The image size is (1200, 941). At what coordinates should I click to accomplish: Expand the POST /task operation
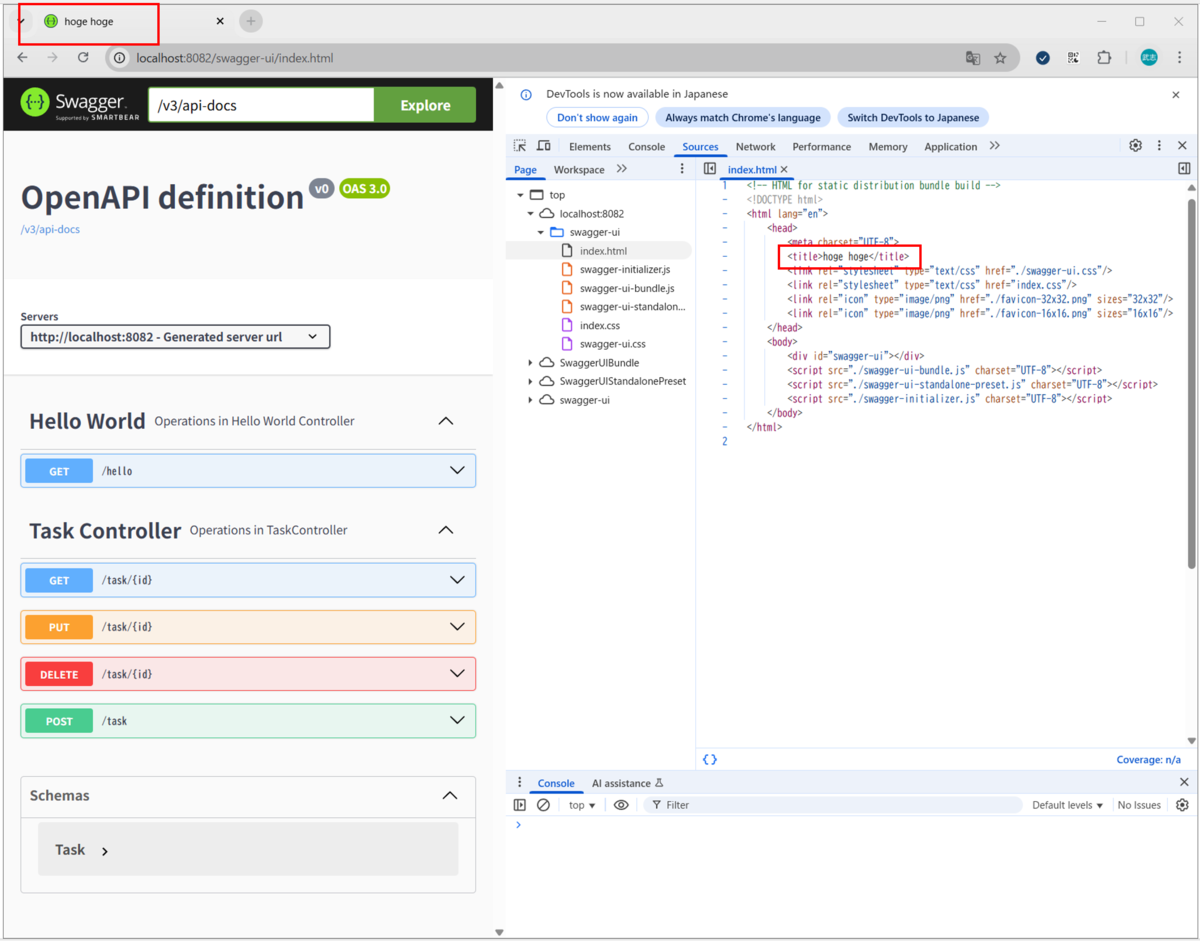(x=248, y=721)
